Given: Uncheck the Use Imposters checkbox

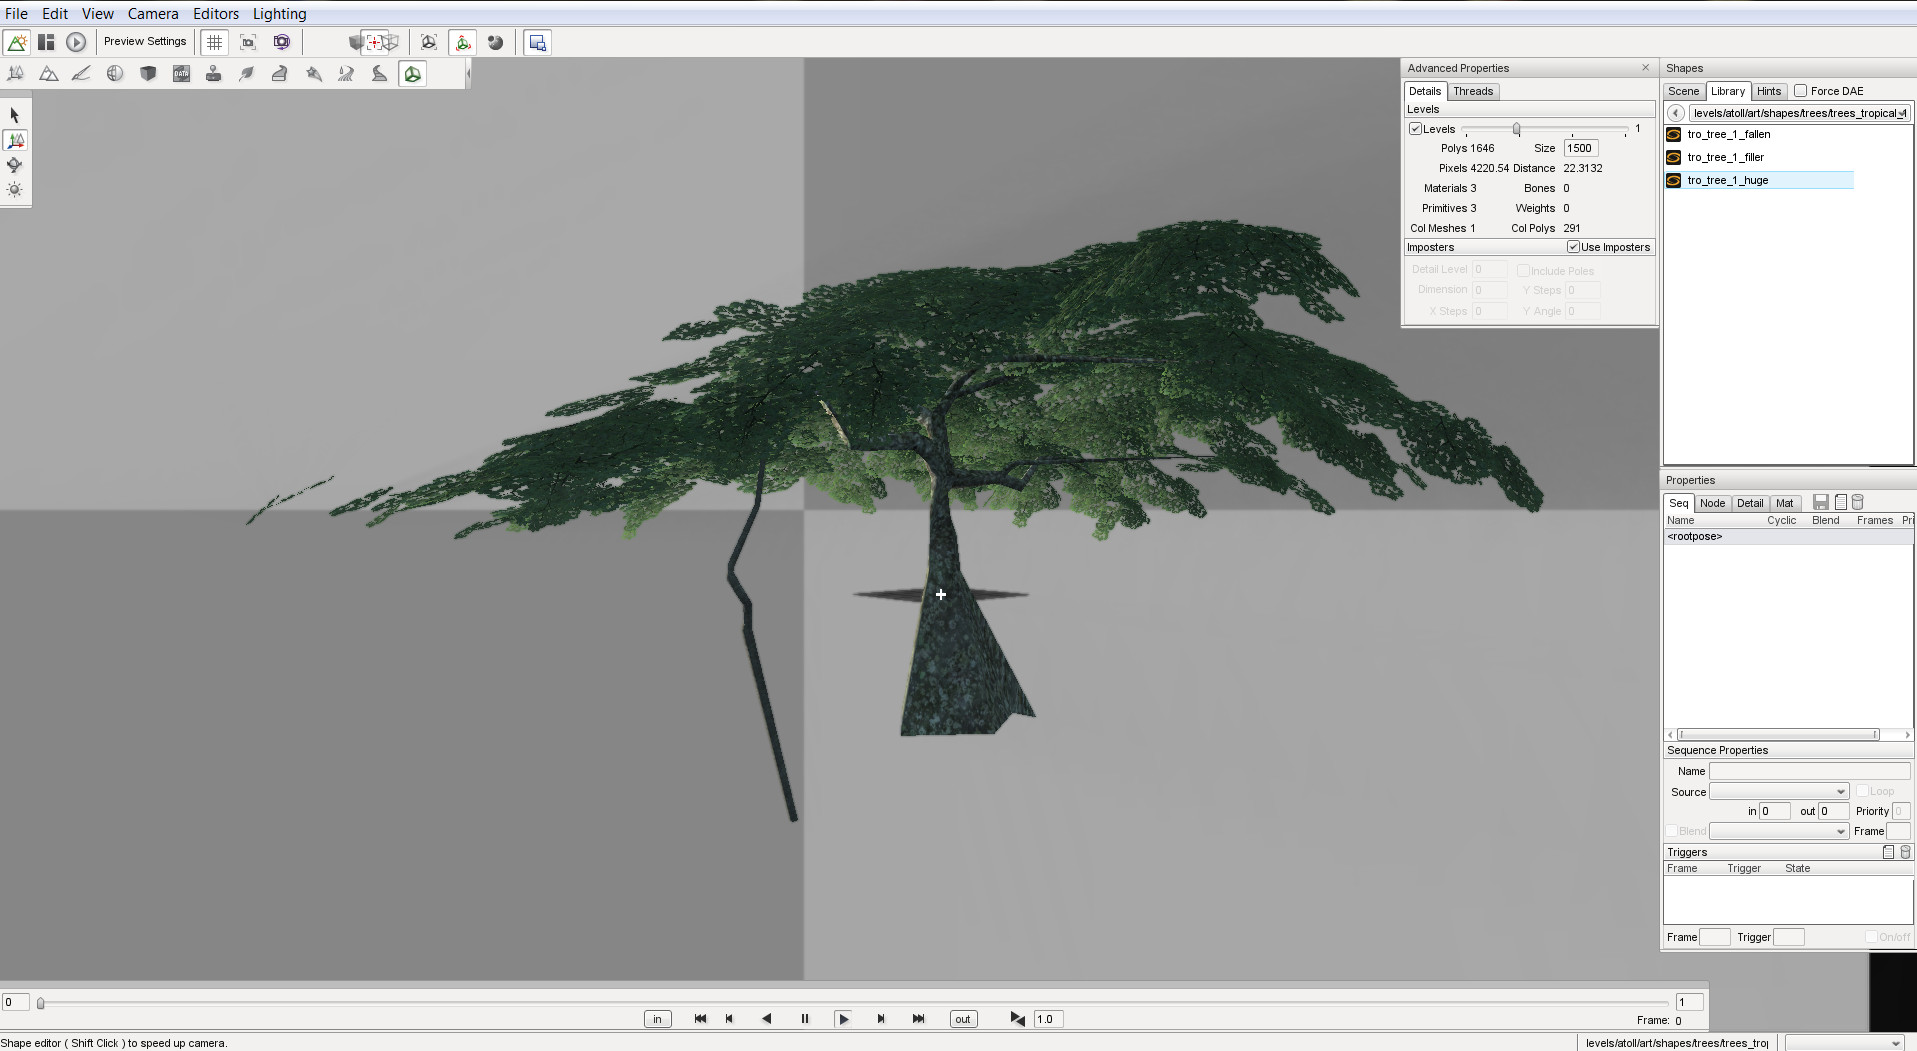Looking at the screenshot, I should [1573, 247].
